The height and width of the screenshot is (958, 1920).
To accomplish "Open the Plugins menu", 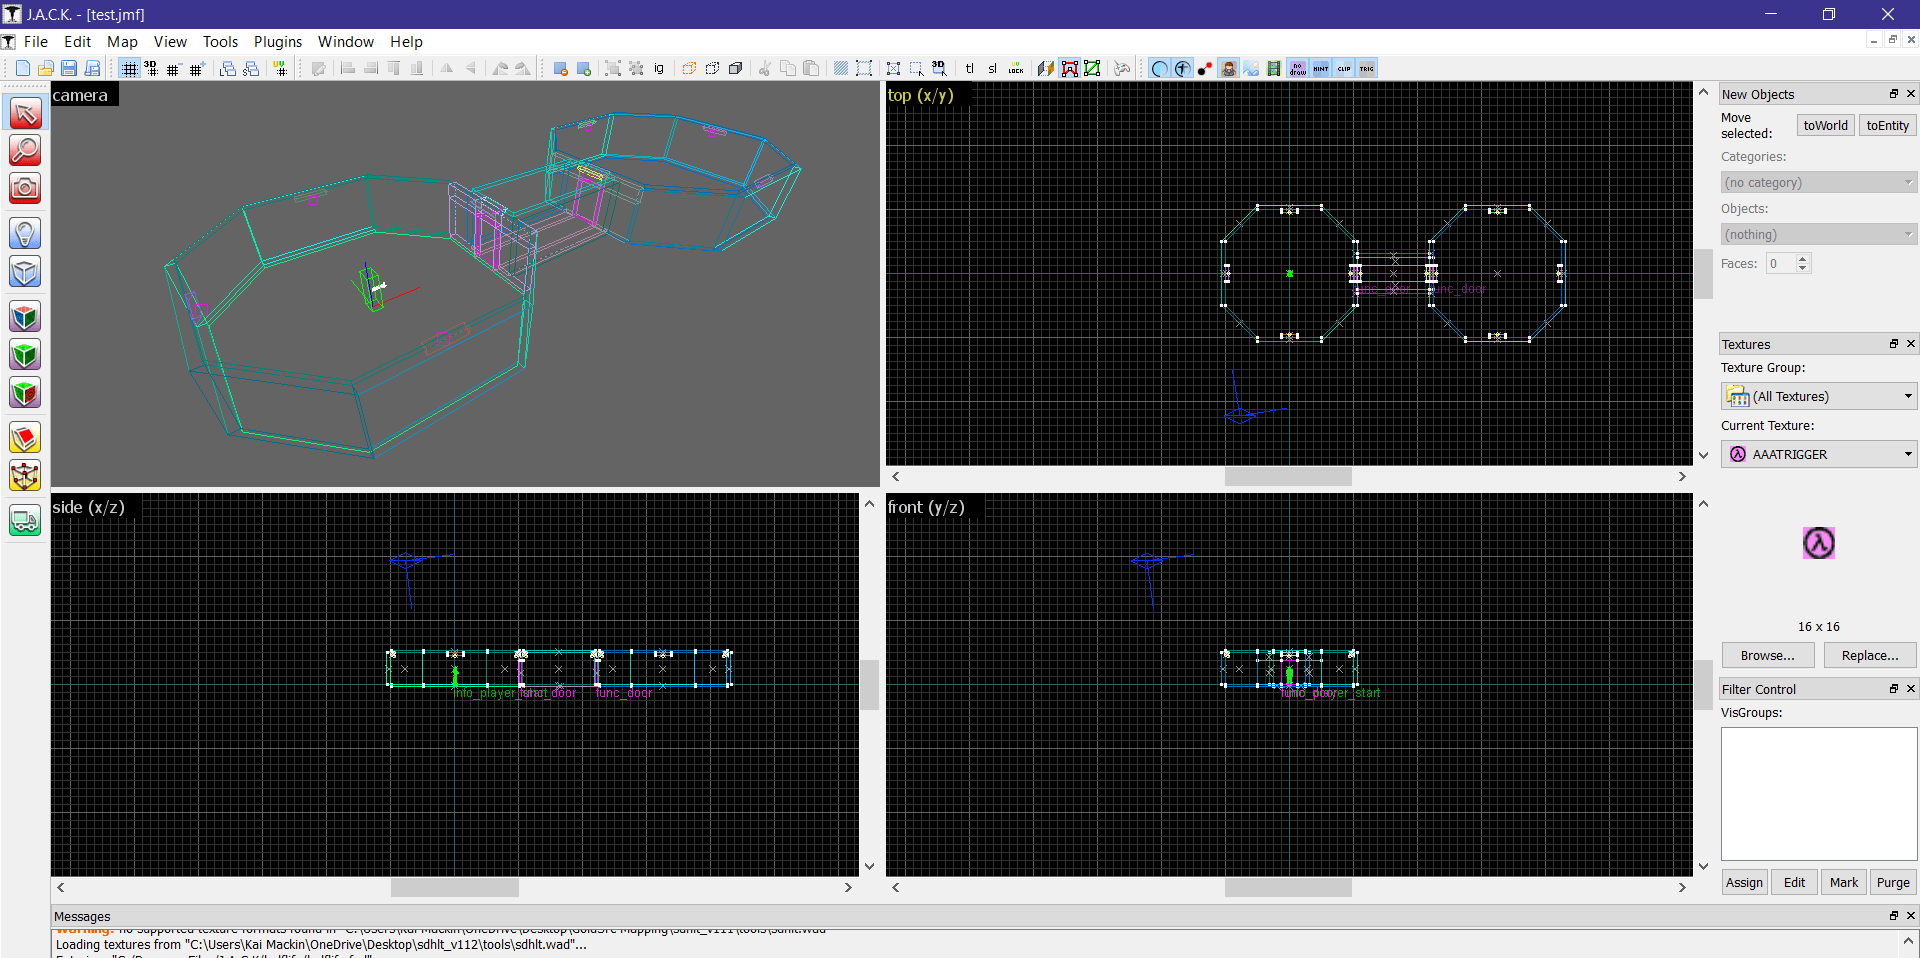I will (x=278, y=41).
